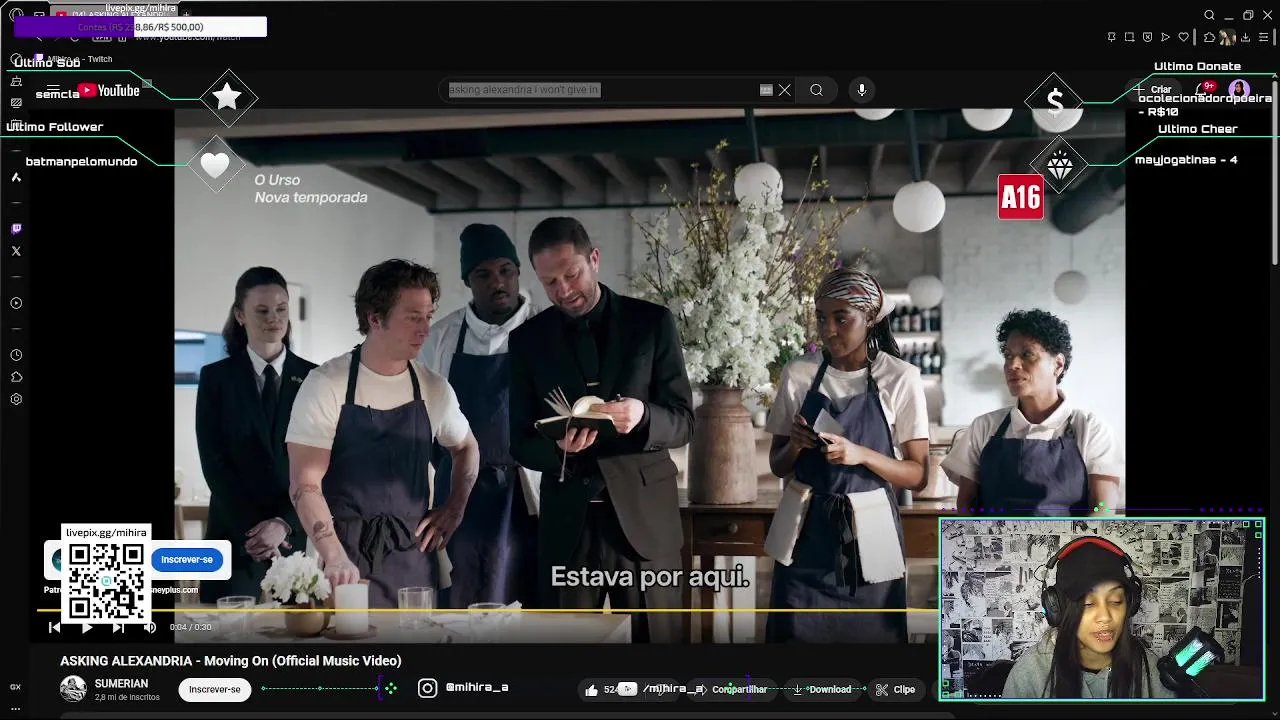Viewport: 1280px width, 720px height.
Task: Click the blue Inscrever-se ad button
Action: (187, 560)
